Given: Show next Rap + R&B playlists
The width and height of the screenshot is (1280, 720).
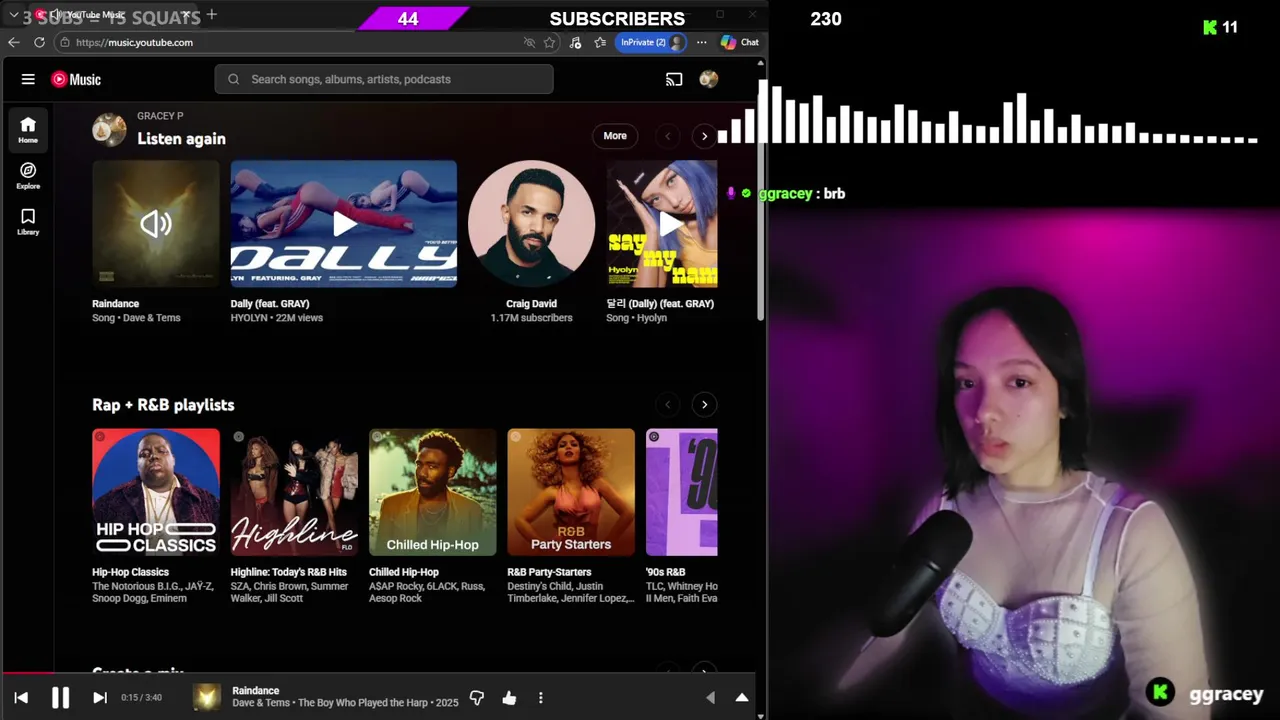Looking at the screenshot, I should pos(704,404).
